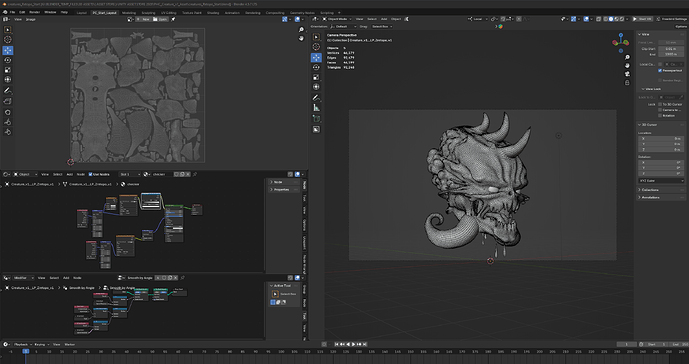Click the current frame marker on timeline
This screenshot has height=364, width=689.
point(25,351)
